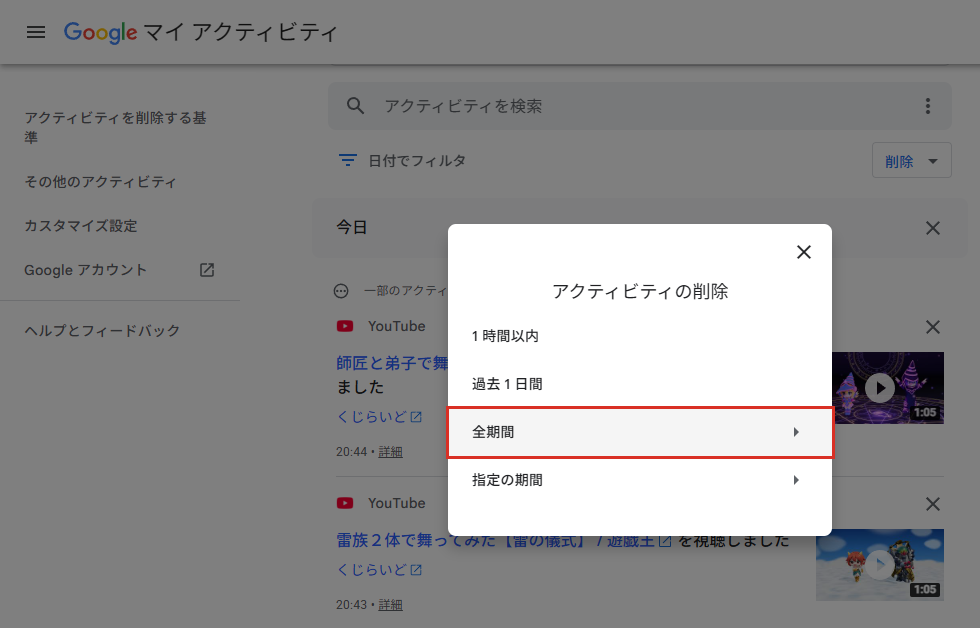Open the three-dot search options menu
Viewport: 980px width, 628px height.
pos(928,106)
